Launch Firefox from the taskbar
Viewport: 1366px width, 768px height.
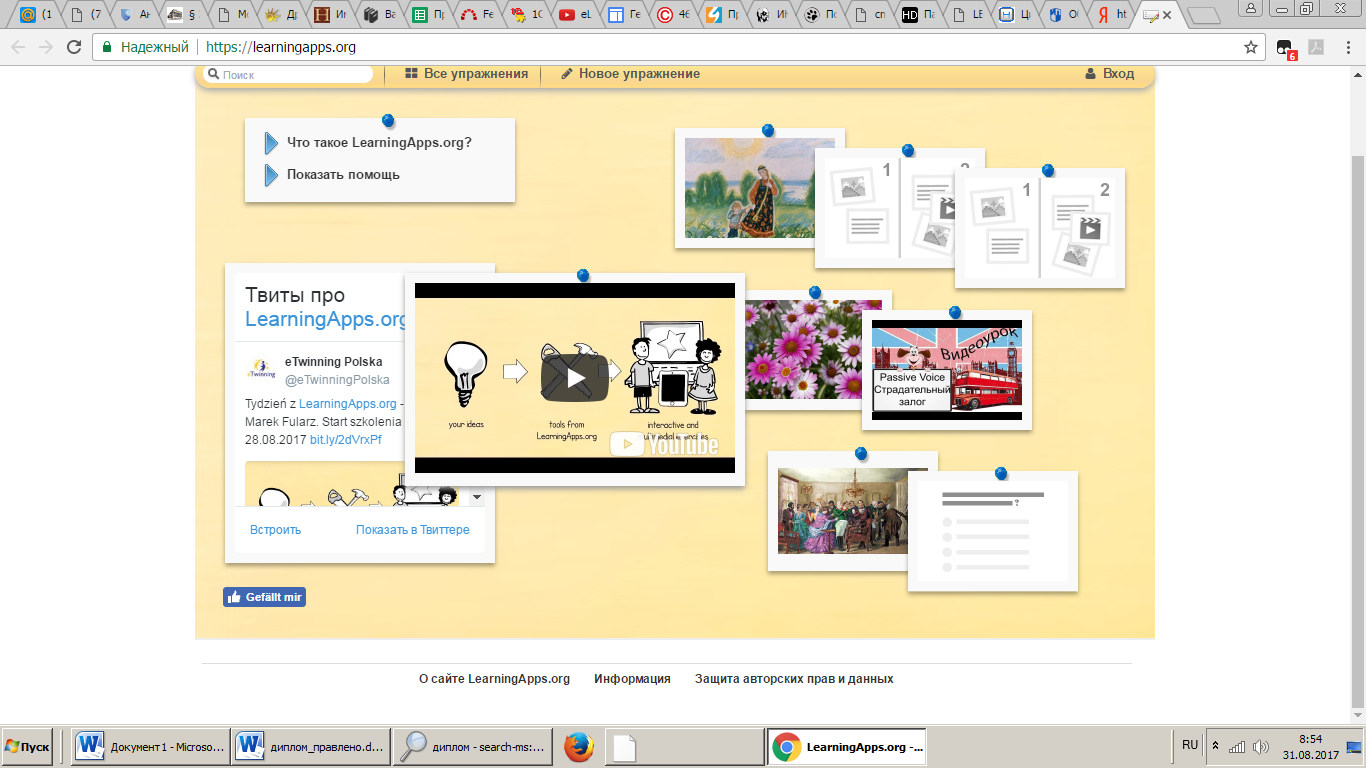(579, 747)
